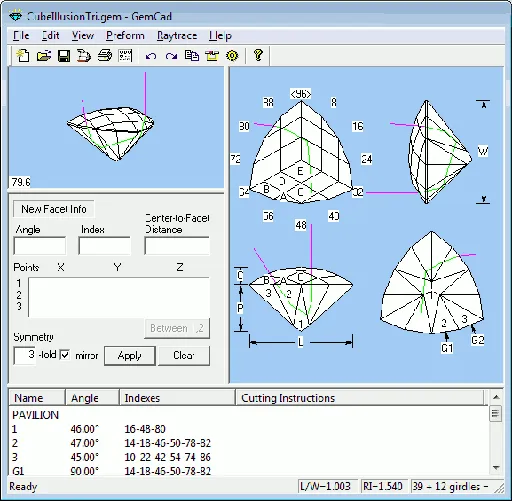Click the symmetry fold number field

[24, 355]
